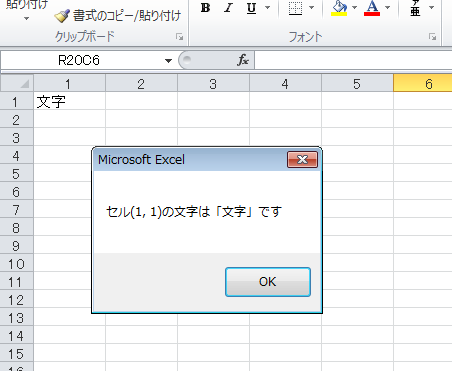This screenshot has height=371, width=452.
Task: Select row header 8
Action: point(17,227)
